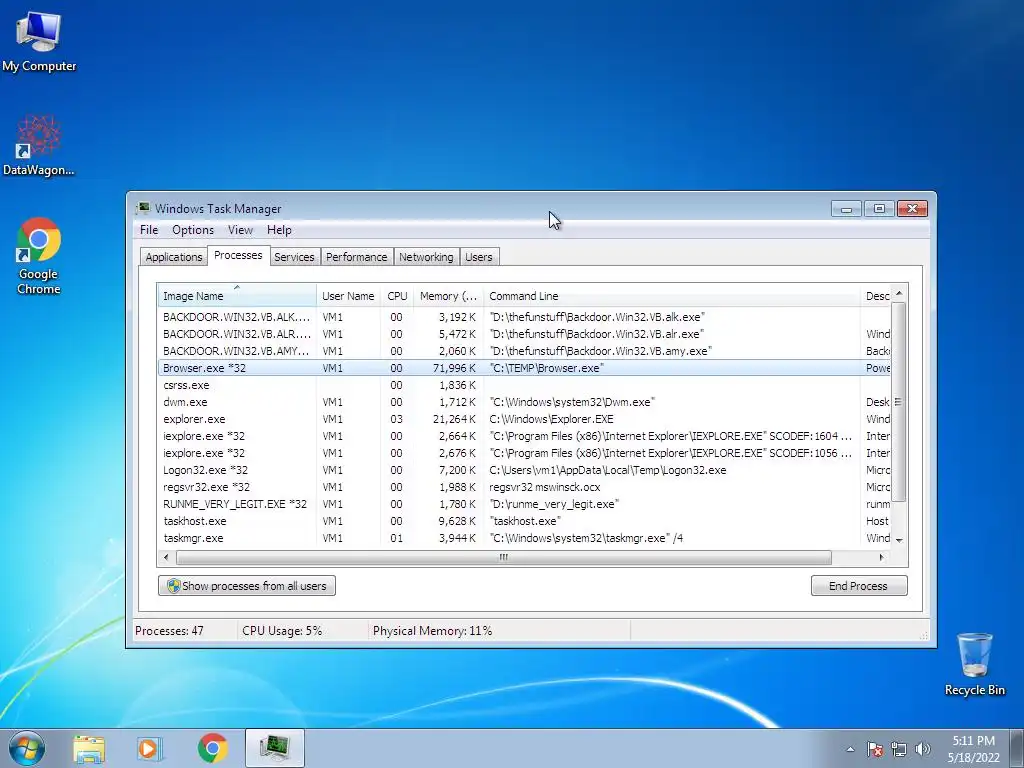This screenshot has height=768, width=1024.
Task: Switch to the Performance tab
Action: 357,257
